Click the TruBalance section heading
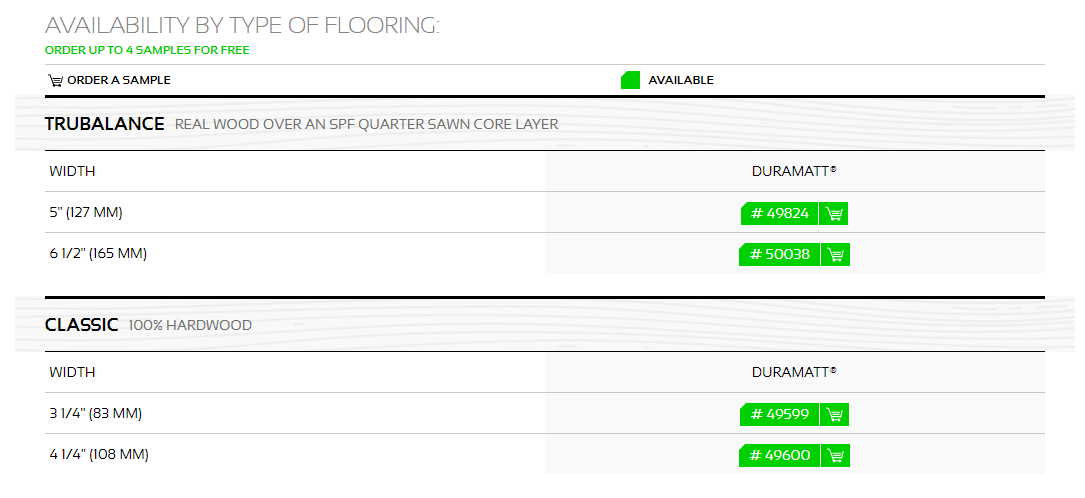The height and width of the screenshot is (498, 1085). point(104,124)
